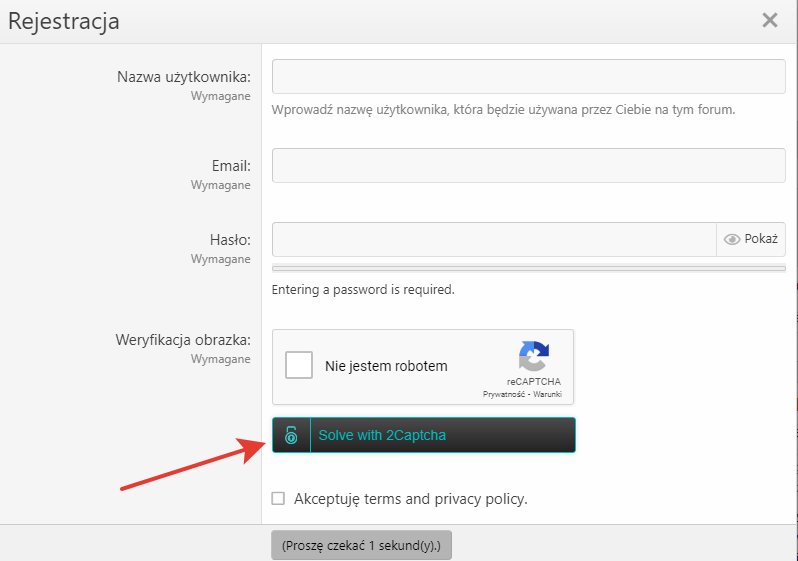Click the 'Weryfikacja obrazka:' label
The image size is (798, 561).
coord(182,339)
